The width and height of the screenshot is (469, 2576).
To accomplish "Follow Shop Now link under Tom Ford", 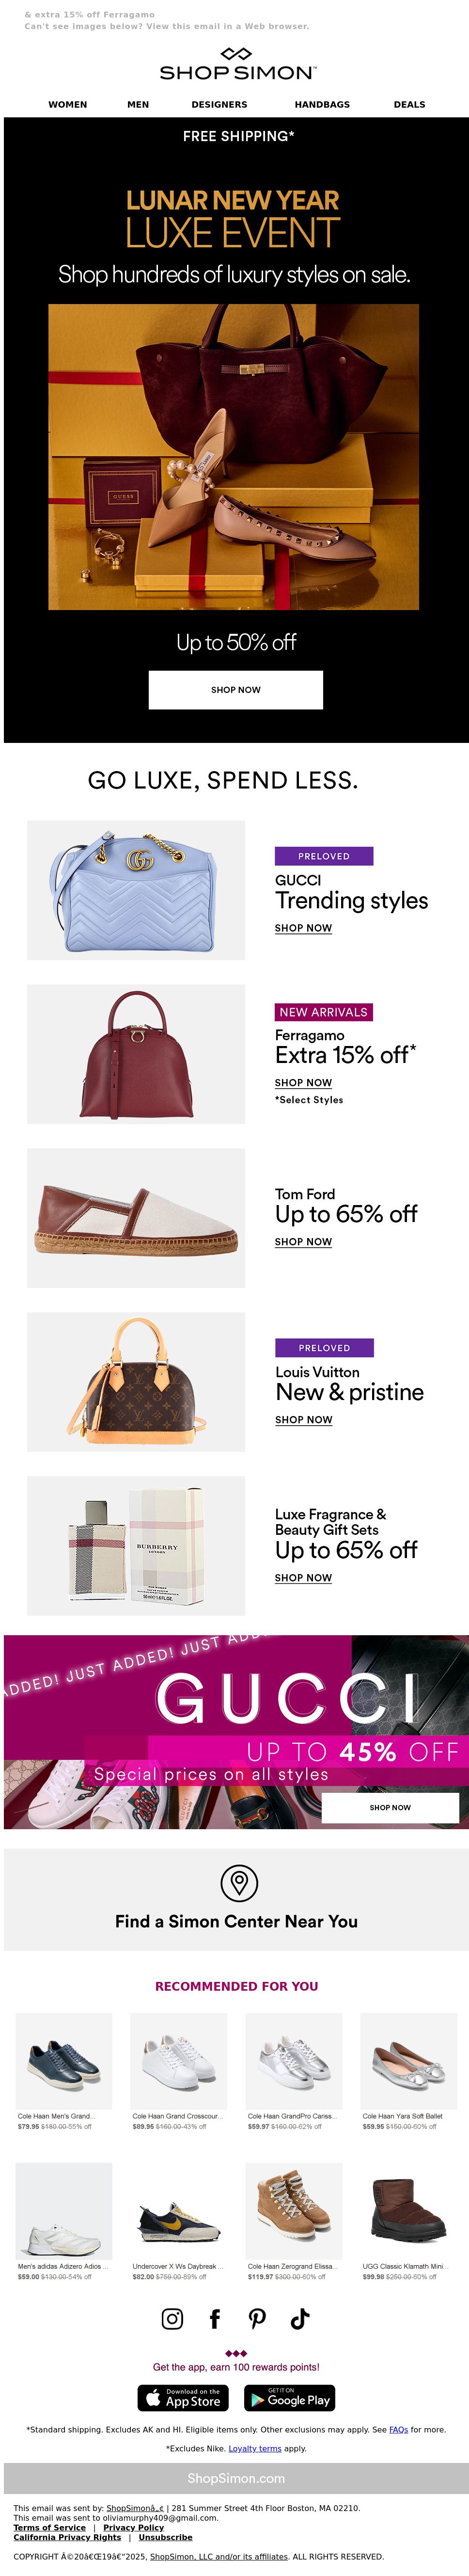I will [303, 1241].
